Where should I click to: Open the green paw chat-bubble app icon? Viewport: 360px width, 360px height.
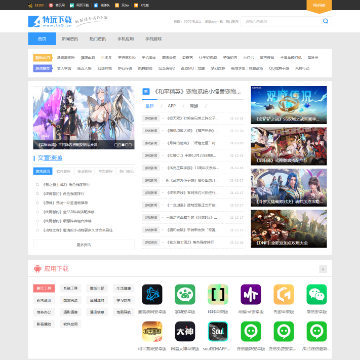pyautogui.click(x=185, y=294)
